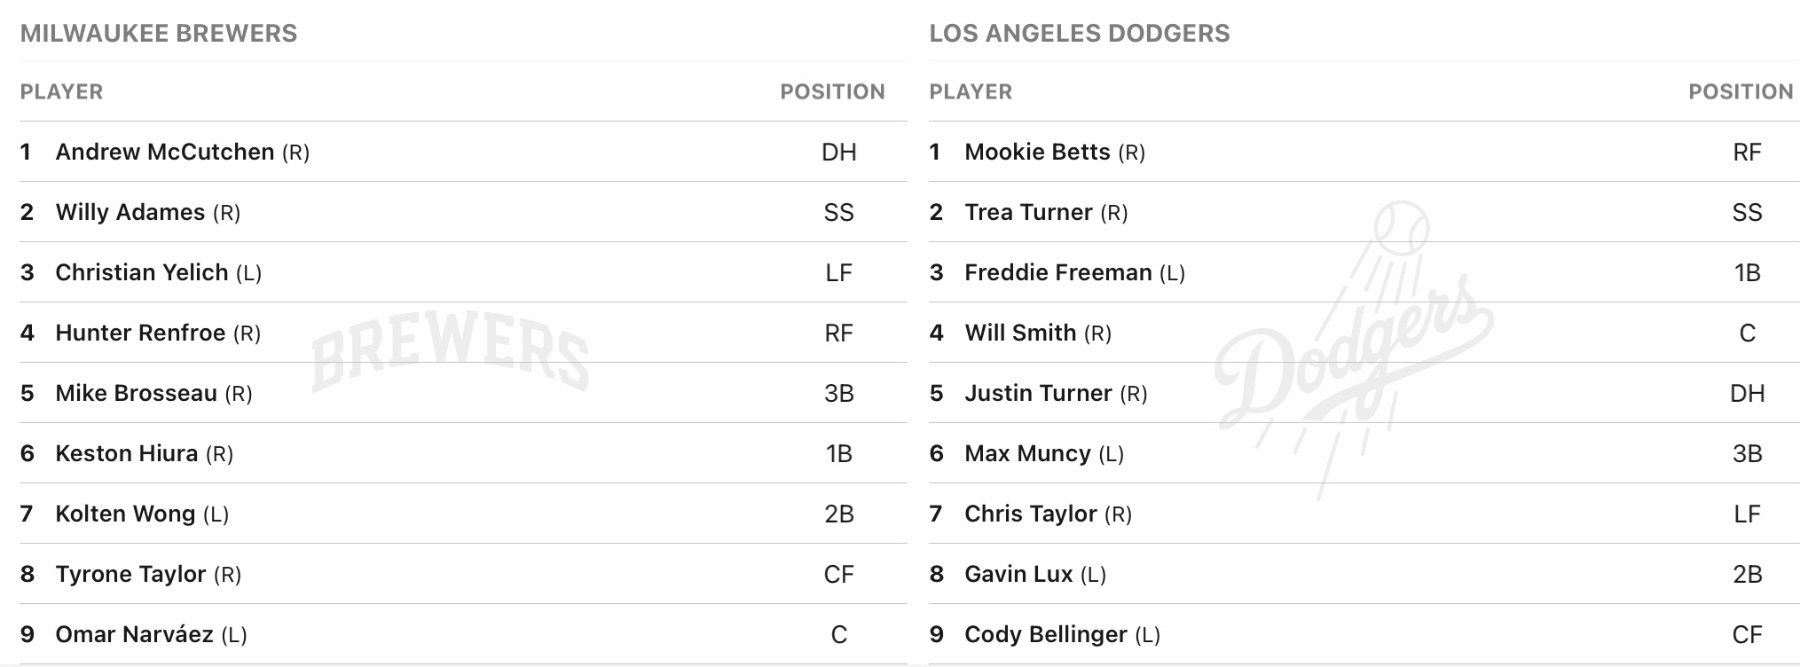Open Keston Hiura player profile
This screenshot has height=667, width=1800.
click(126, 453)
